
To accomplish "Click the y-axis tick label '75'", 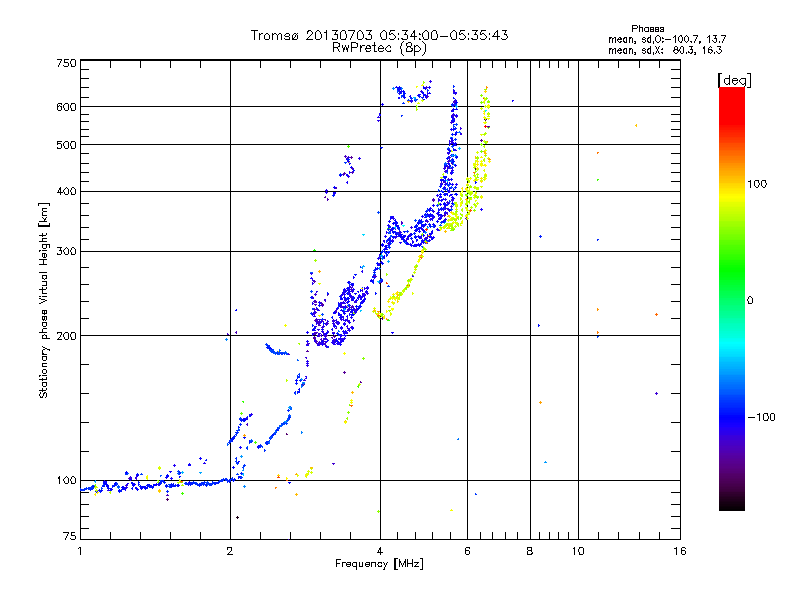I will click(70, 536).
